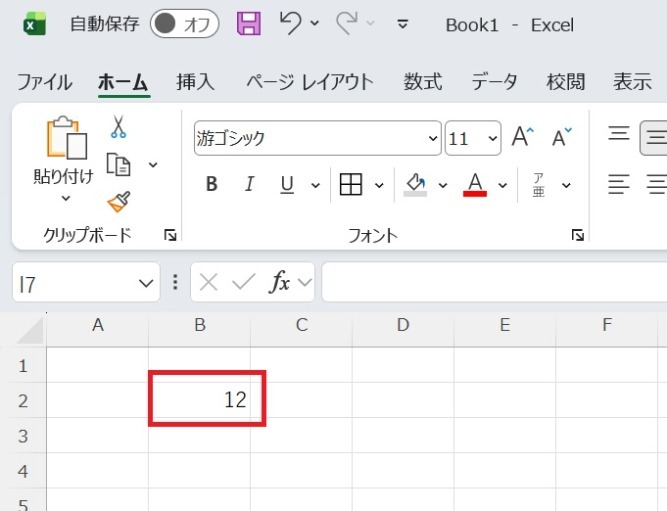Toggle Underline formatting
Image resolution: width=667 pixels, height=511 pixels.
287,185
